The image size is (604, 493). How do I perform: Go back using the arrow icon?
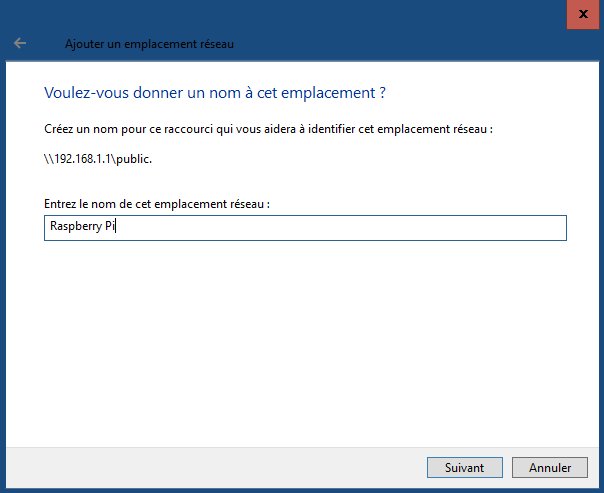coord(20,43)
